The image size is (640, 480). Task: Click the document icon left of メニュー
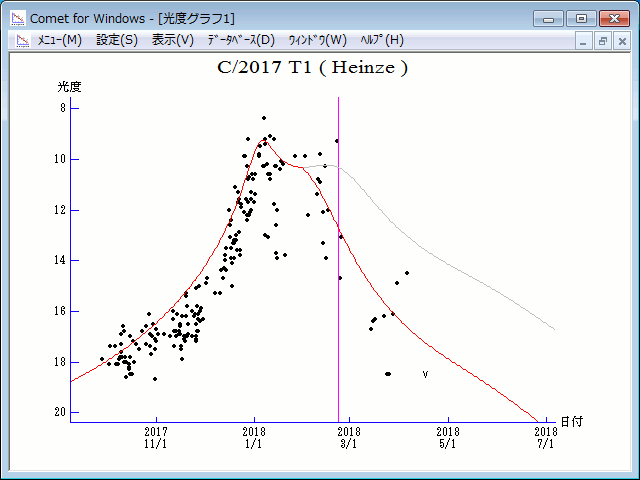click(x=22, y=40)
